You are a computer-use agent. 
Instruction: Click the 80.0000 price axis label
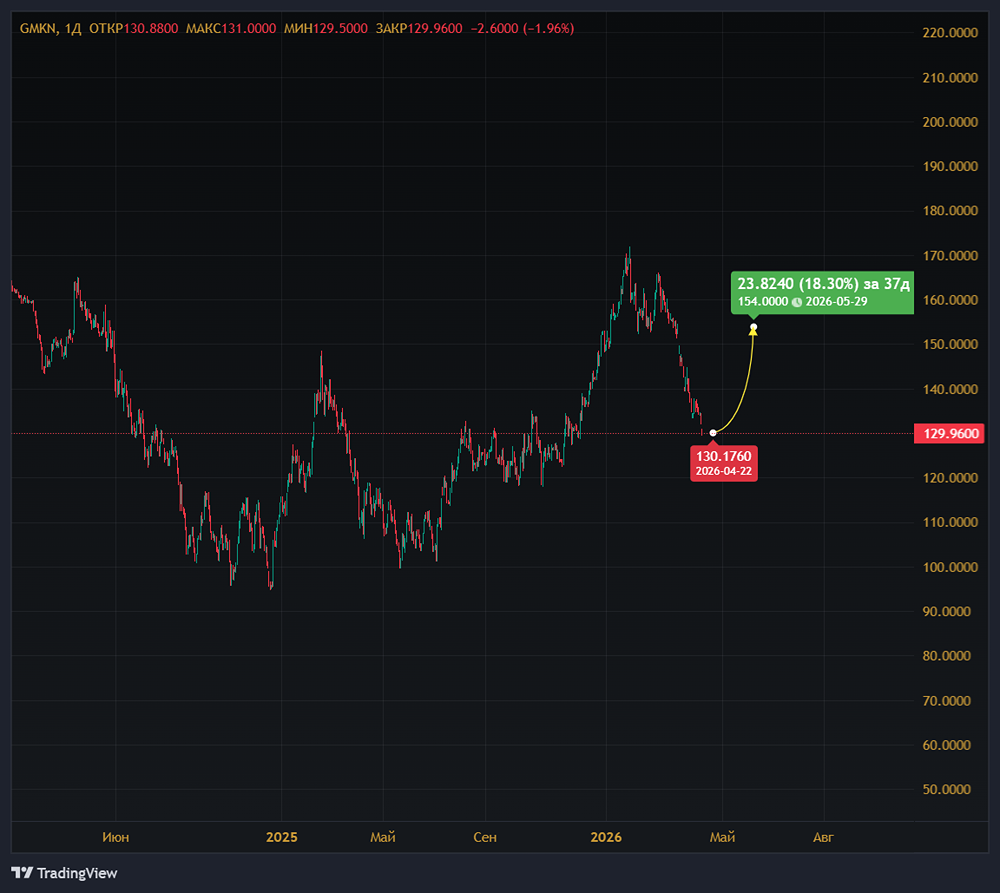pyautogui.click(x=947, y=656)
